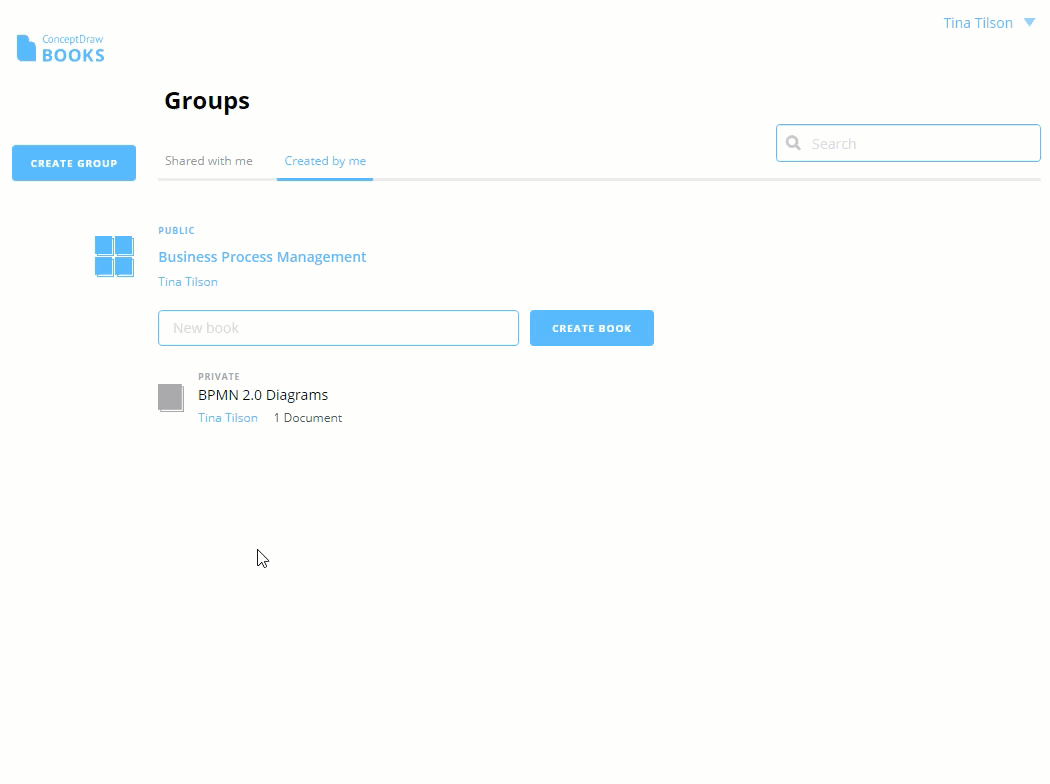Image resolution: width=1050 pixels, height=784 pixels.
Task: Select the Created by me tab
Action: 325,161
